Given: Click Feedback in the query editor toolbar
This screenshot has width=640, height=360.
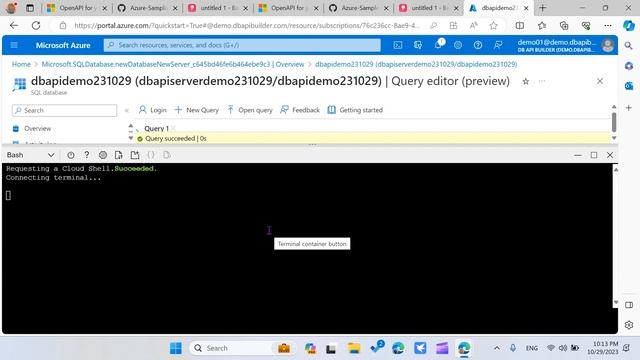Looking at the screenshot, I should click(300, 110).
